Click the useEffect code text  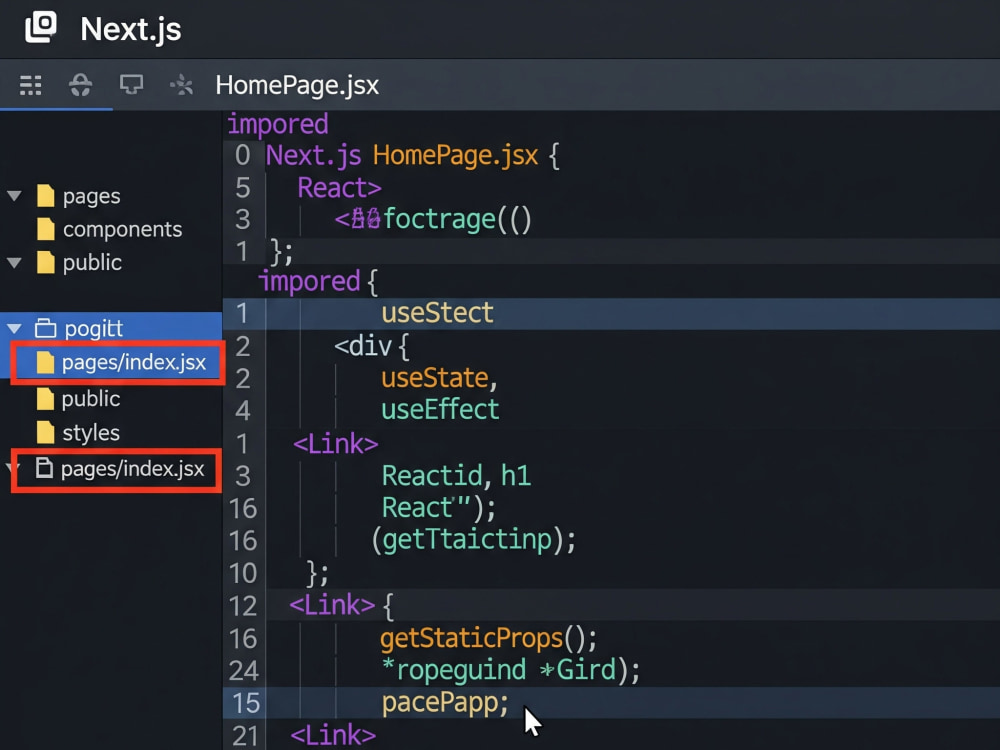coord(440,409)
